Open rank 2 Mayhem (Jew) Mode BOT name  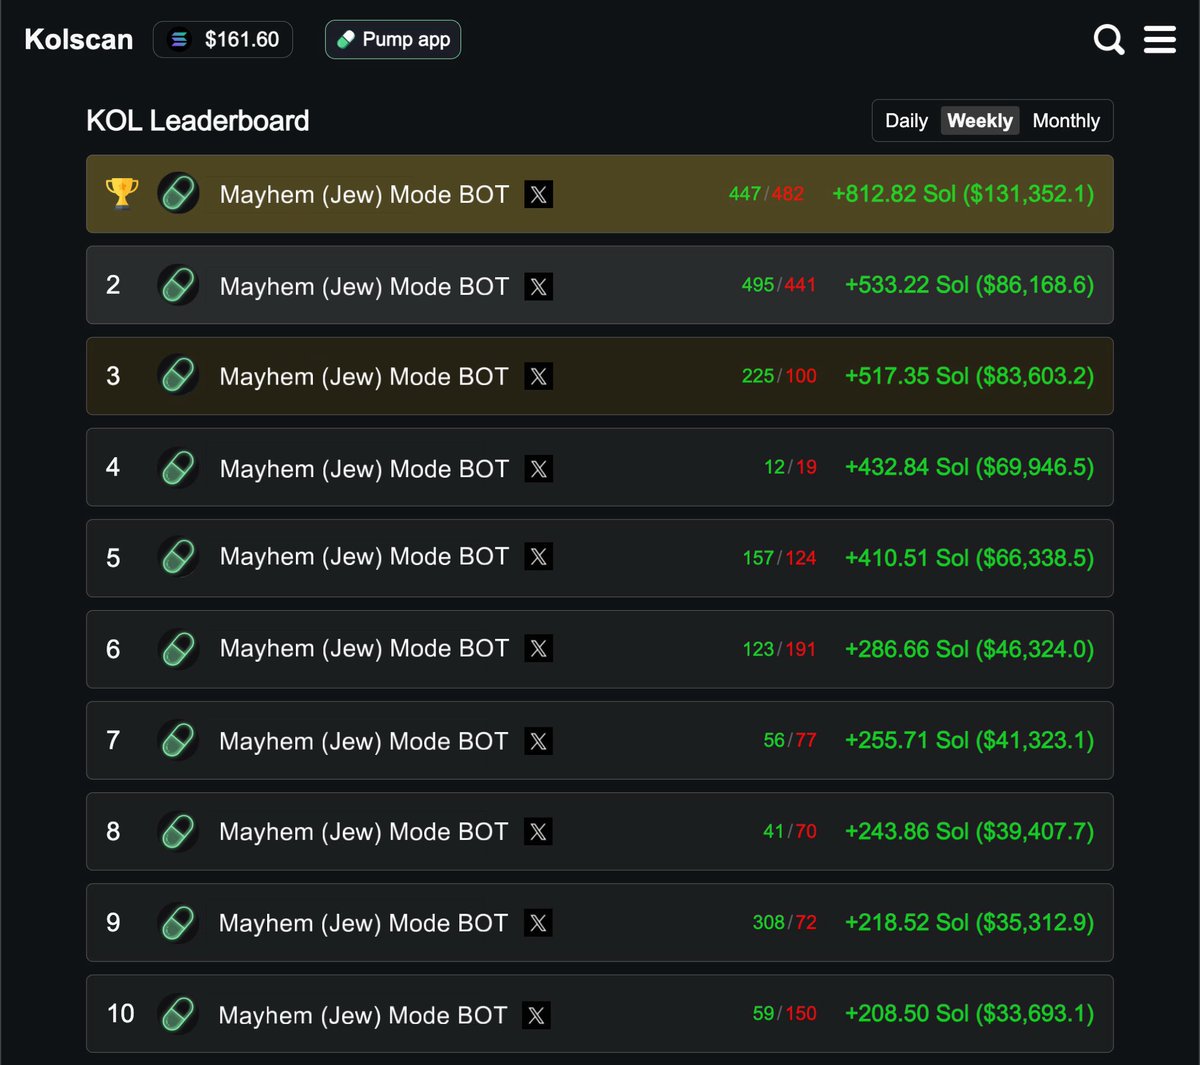pos(364,287)
